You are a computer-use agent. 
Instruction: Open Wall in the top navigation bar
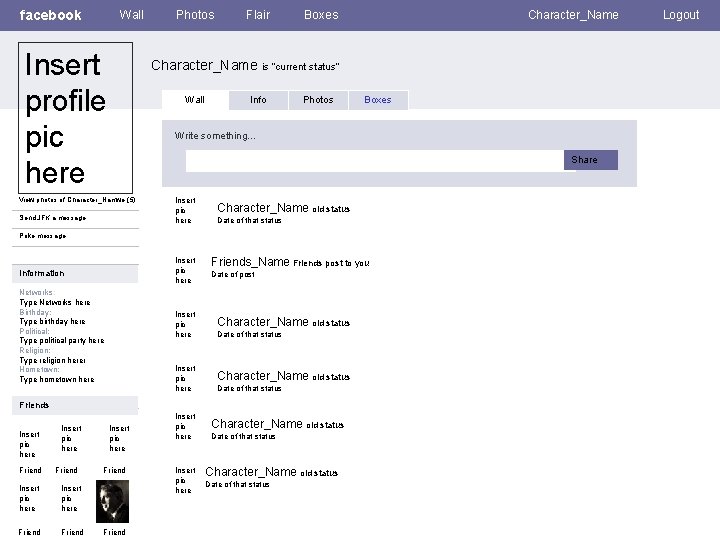[x=132, y=15]
